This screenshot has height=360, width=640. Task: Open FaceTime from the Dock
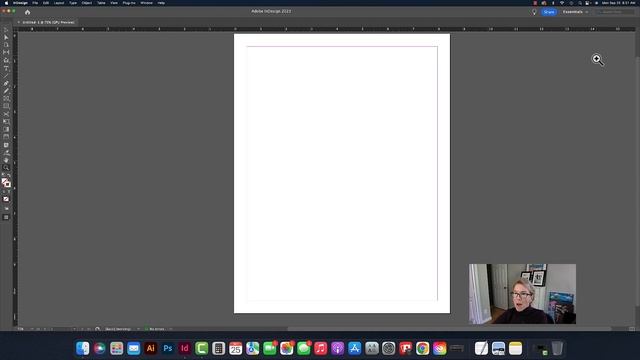click(269, 348)
